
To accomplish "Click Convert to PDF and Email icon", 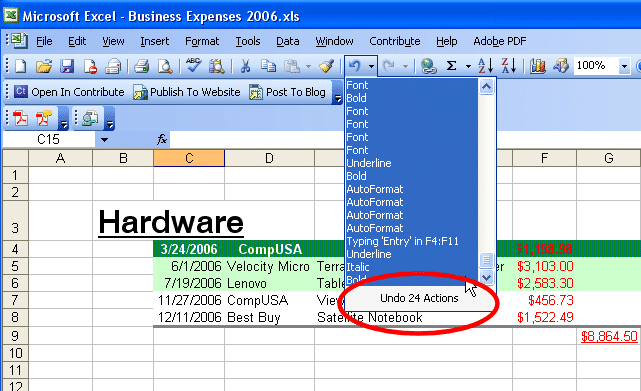I will click(x=44, y=119).
